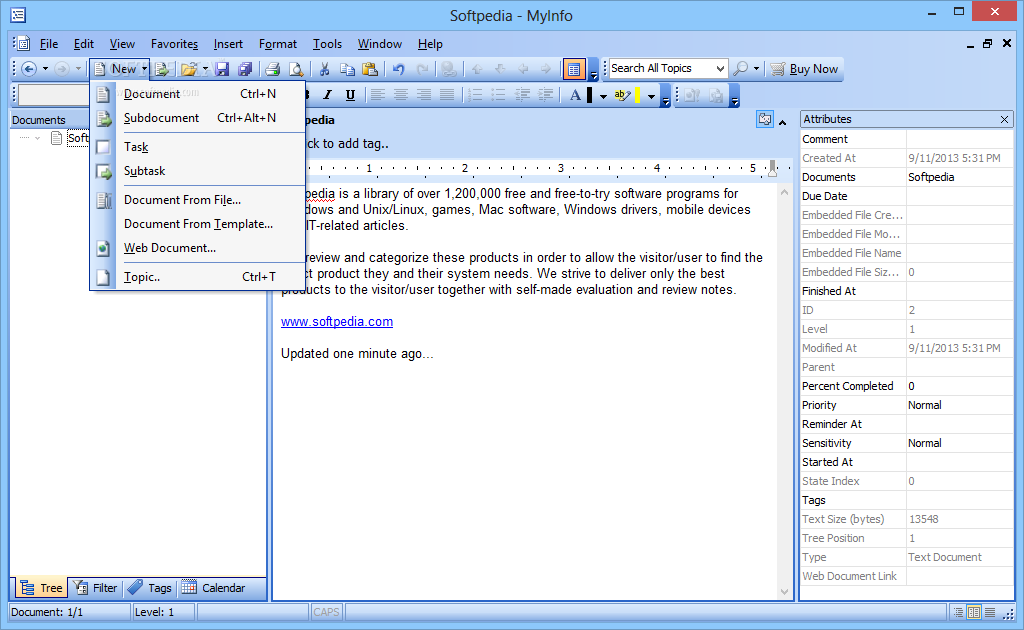The width and height of the screenshot is (1024, 630).
Task: Switch to the Tags tab
Action: tap(150, 588)
